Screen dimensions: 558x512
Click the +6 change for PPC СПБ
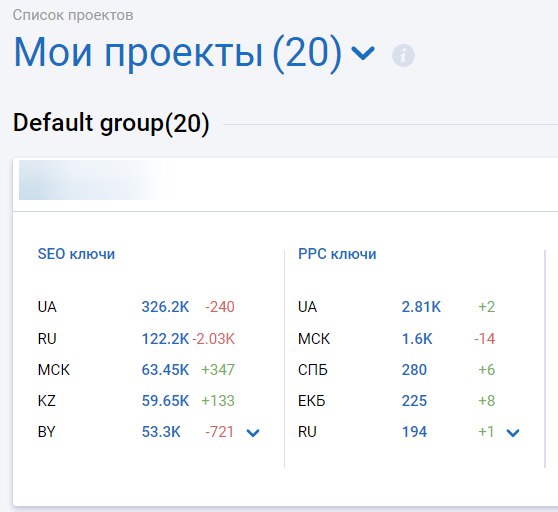pyautogui.click(x=486, y=370)
